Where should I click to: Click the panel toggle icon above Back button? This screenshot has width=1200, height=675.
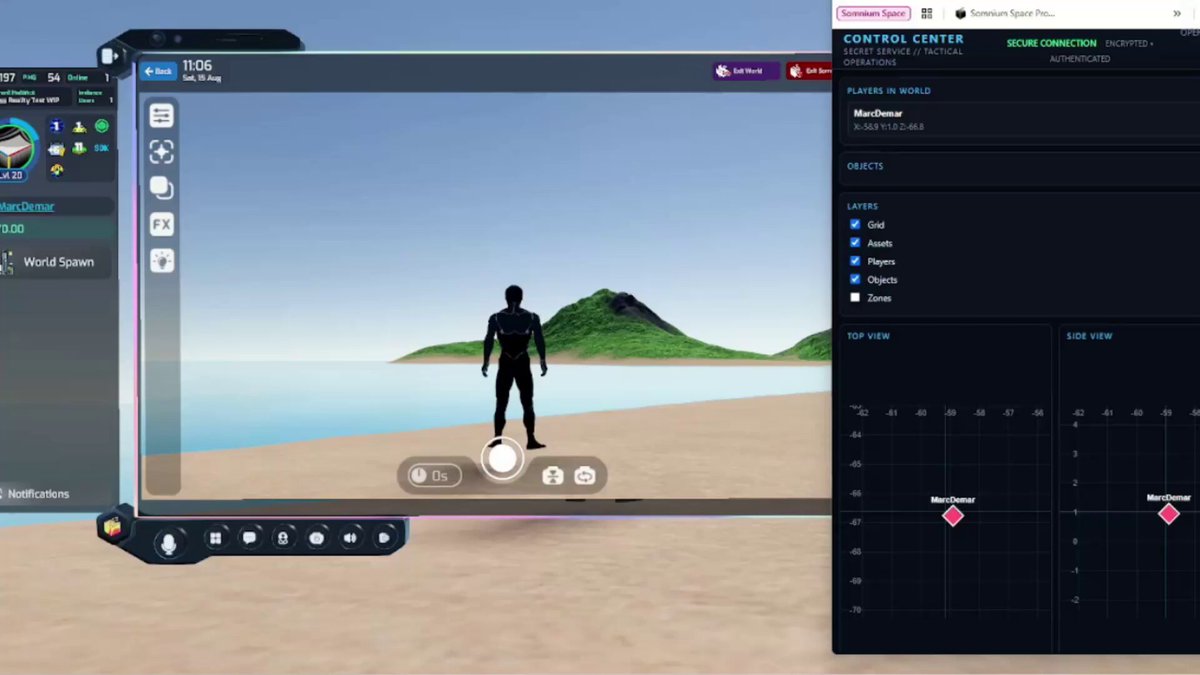(x=108, y=57)
